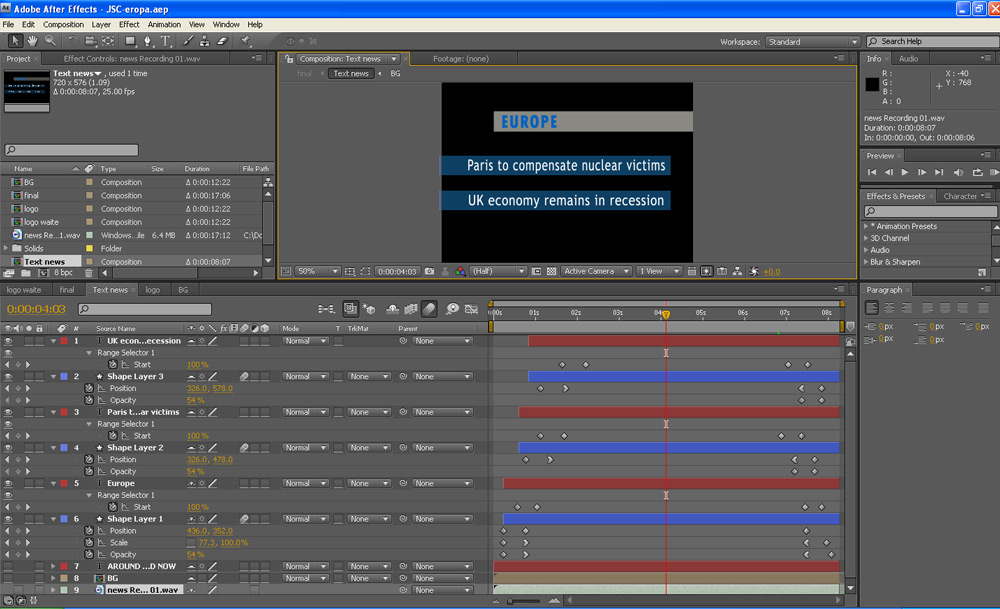
Task: Open the Workspace dropdown showing Standard
Action: click(812, 41)
